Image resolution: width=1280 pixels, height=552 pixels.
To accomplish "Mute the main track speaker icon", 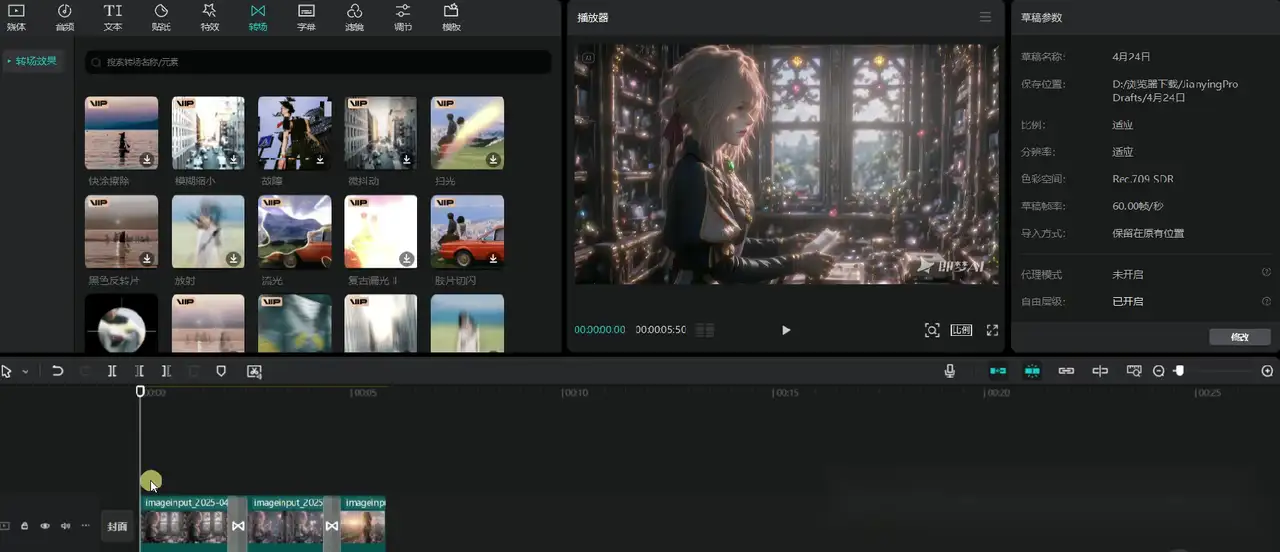I will click(65, 526).
